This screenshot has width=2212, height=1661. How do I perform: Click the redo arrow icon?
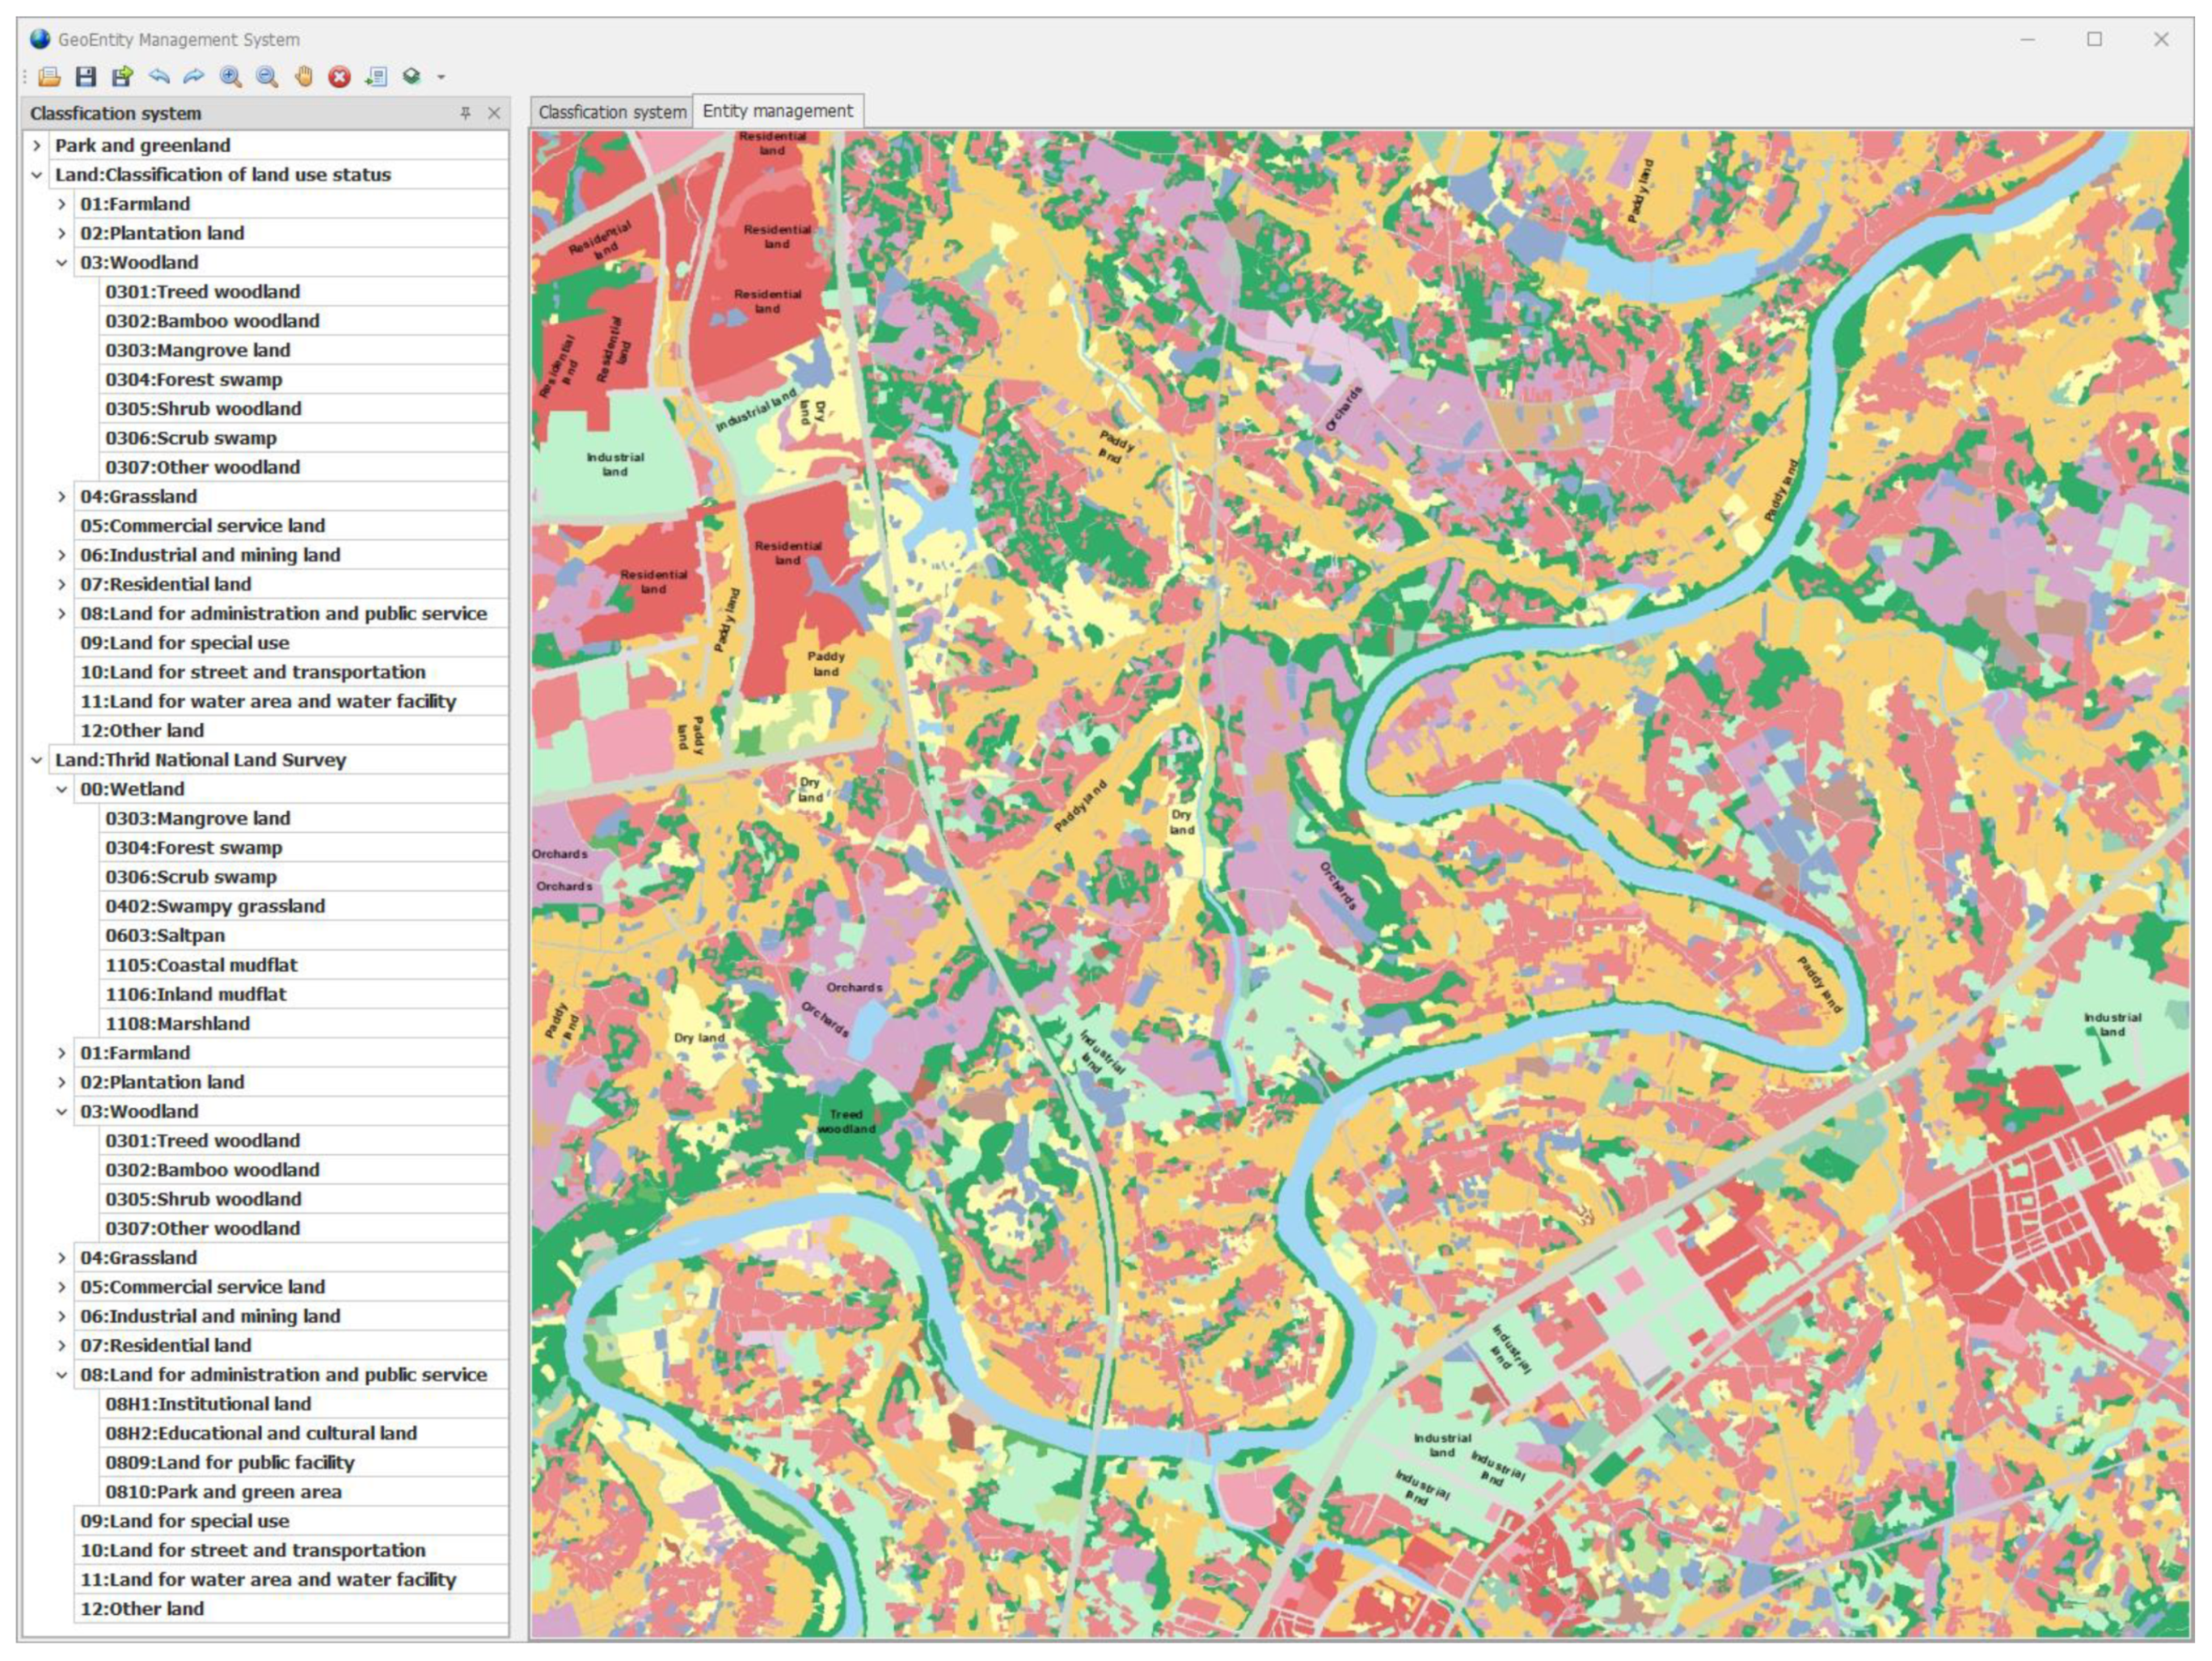click(194, 77)
